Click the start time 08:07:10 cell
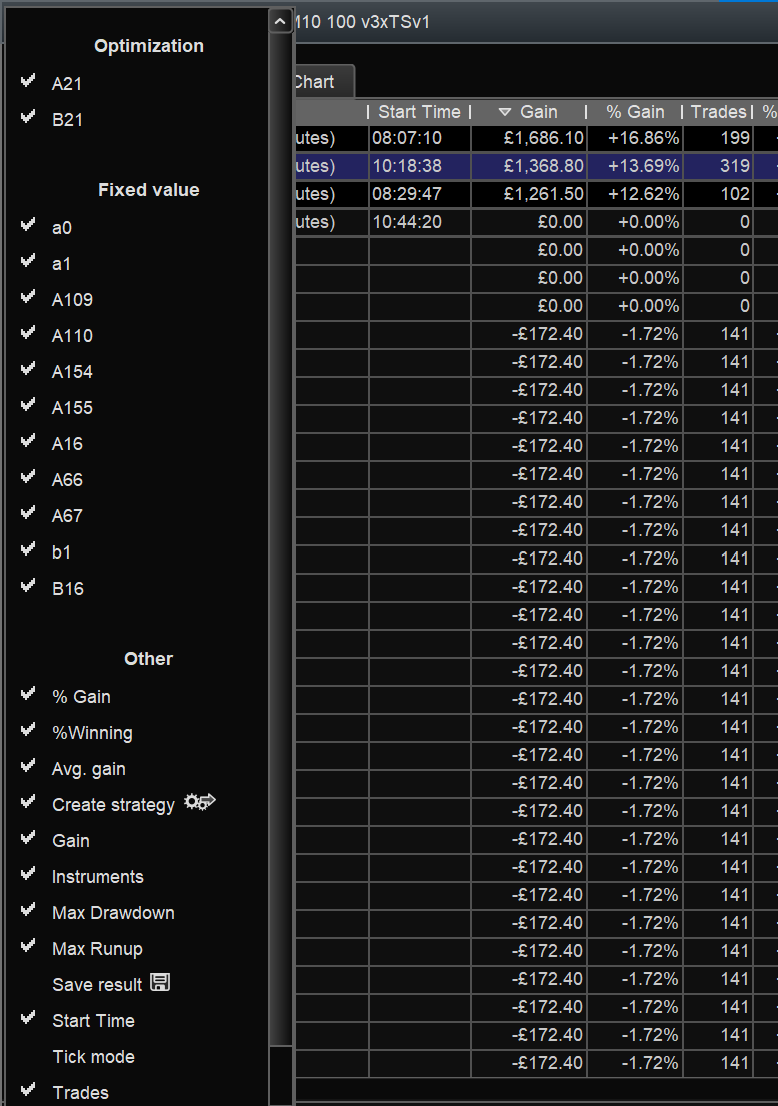This screenshot has width=778, height=1106. tap(420, 138)
